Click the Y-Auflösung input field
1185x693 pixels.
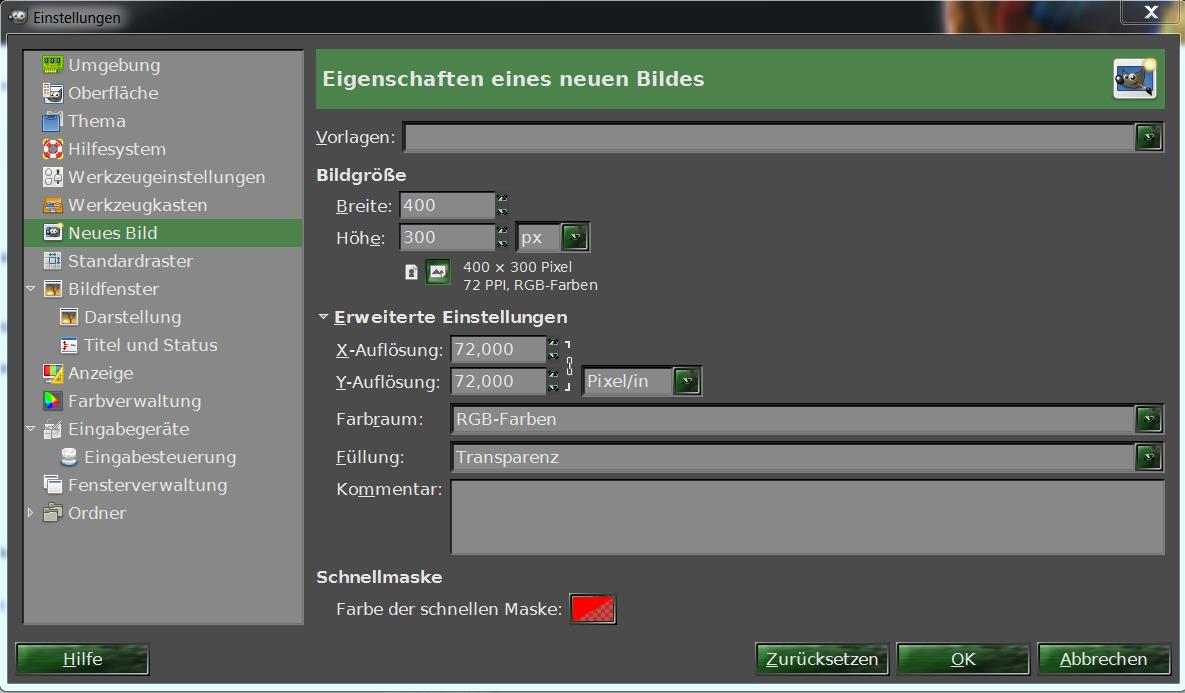[498, 381]
